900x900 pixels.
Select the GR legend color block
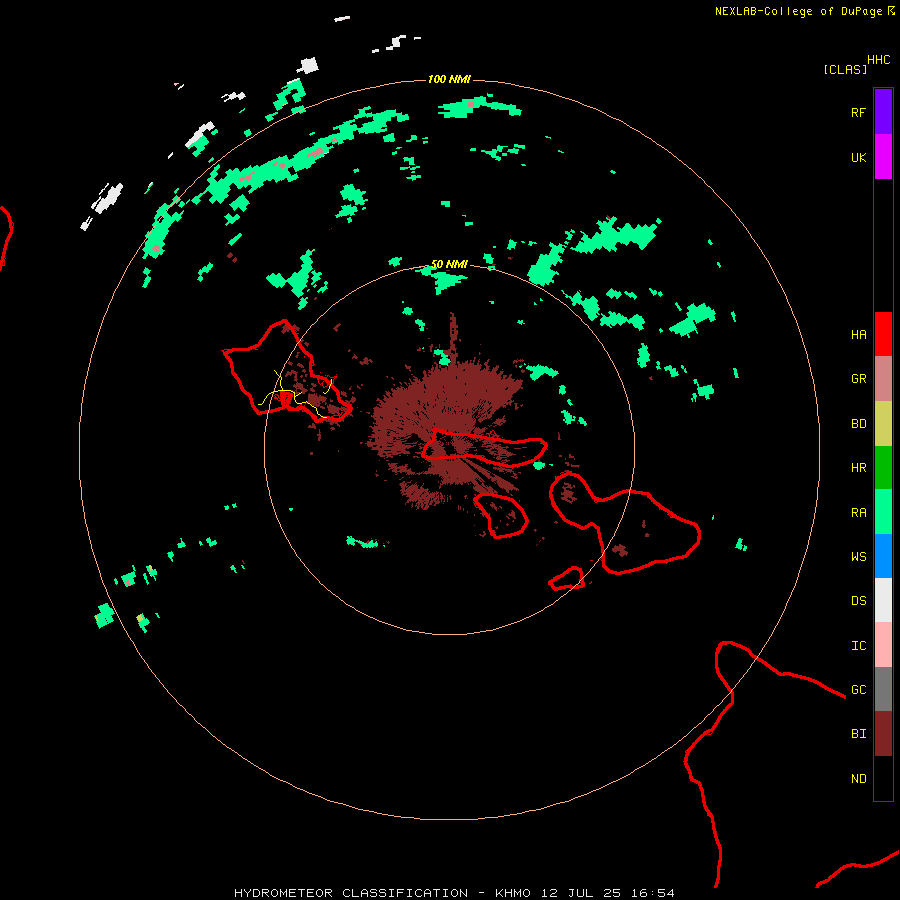883,379
